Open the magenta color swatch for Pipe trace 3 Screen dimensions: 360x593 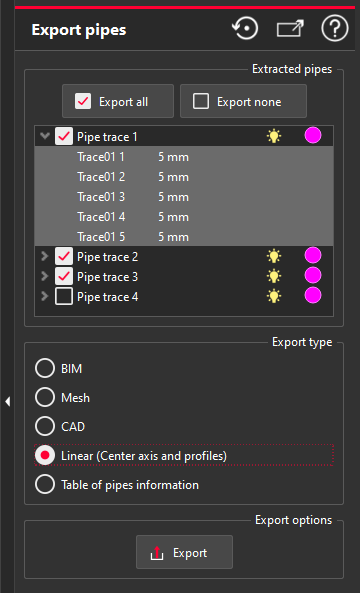313,275
